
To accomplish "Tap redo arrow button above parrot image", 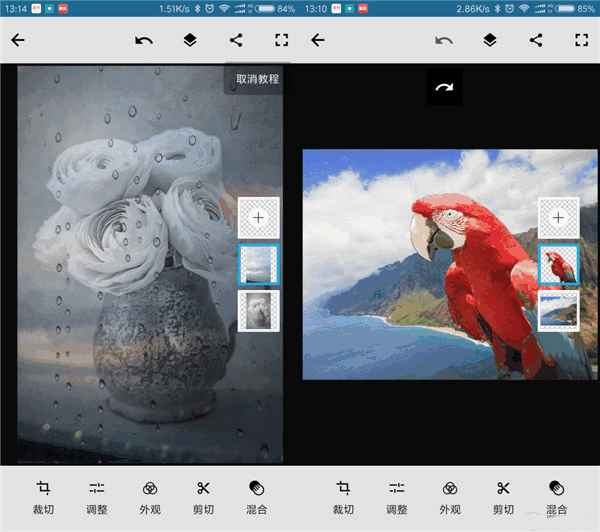I will 444,87.
